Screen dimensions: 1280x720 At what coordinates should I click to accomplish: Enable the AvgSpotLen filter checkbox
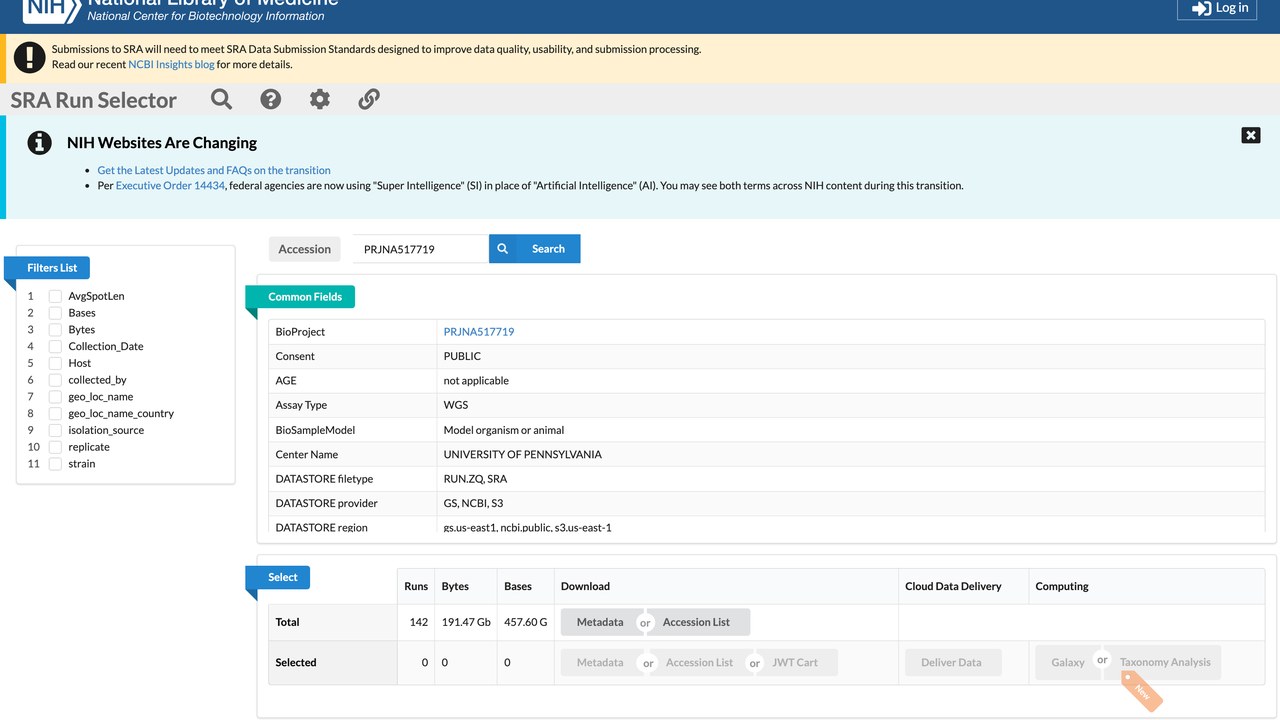point(56,296)
